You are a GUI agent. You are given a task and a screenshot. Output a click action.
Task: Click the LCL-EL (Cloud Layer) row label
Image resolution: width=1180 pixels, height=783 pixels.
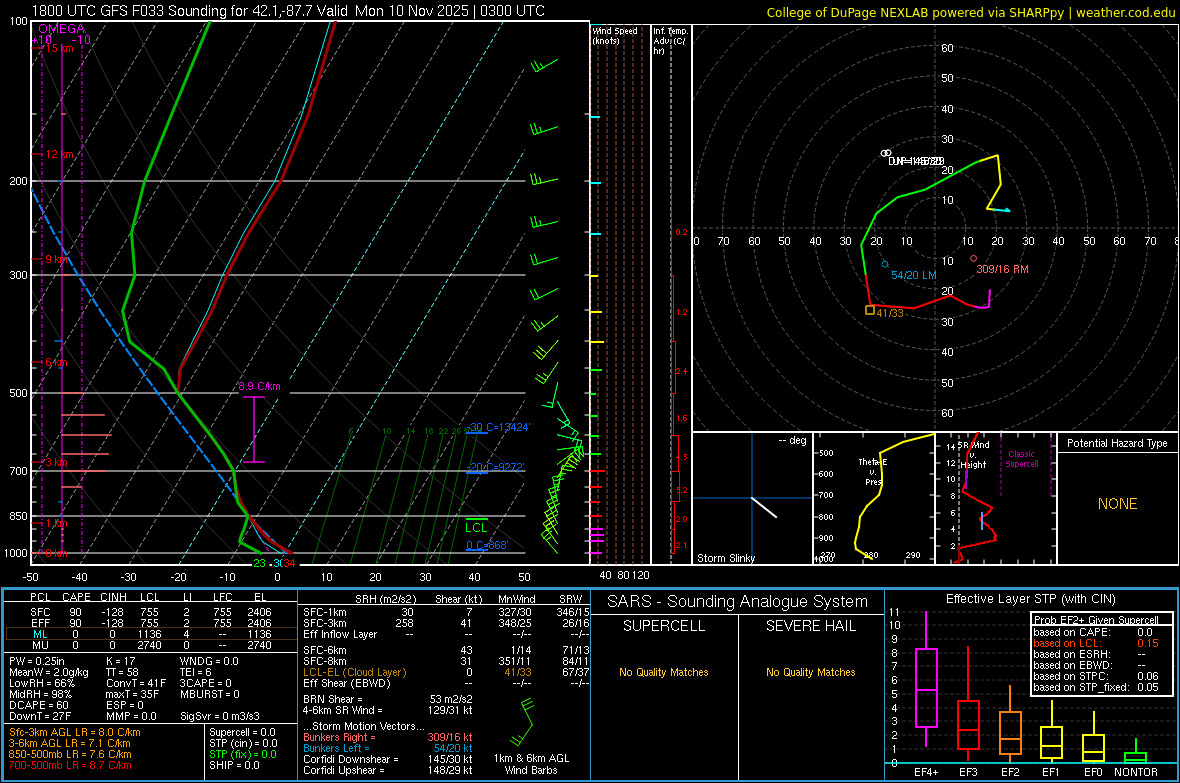pos(354,672)
